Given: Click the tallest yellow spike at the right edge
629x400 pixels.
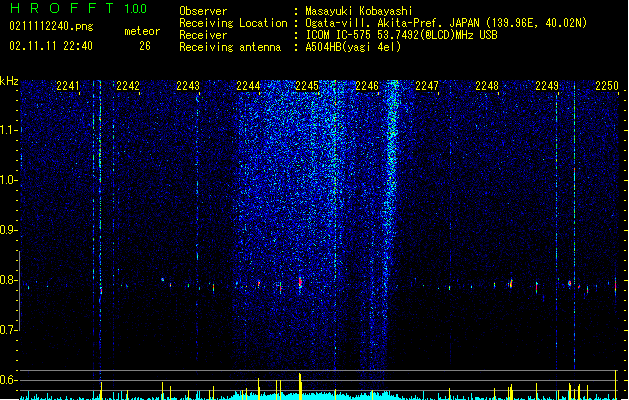Looking at the screenshot, I should coord(616,384).
